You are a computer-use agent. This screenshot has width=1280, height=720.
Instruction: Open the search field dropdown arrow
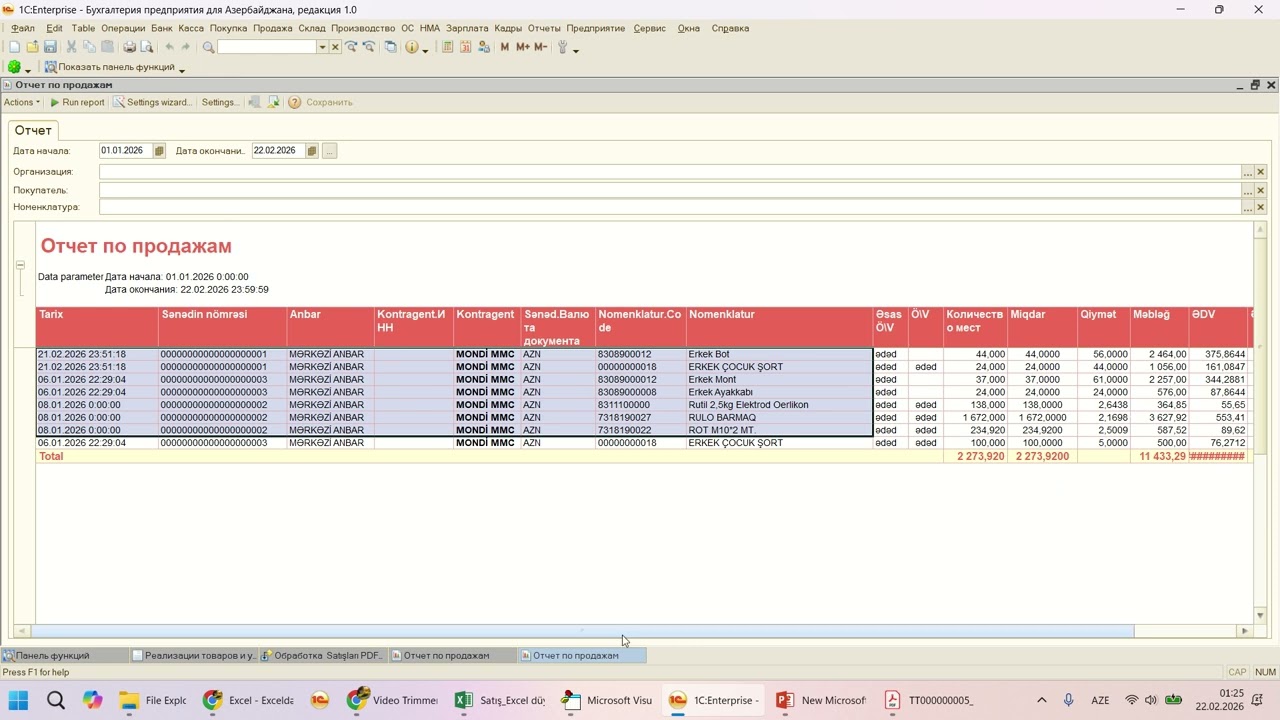pos(322,47)
